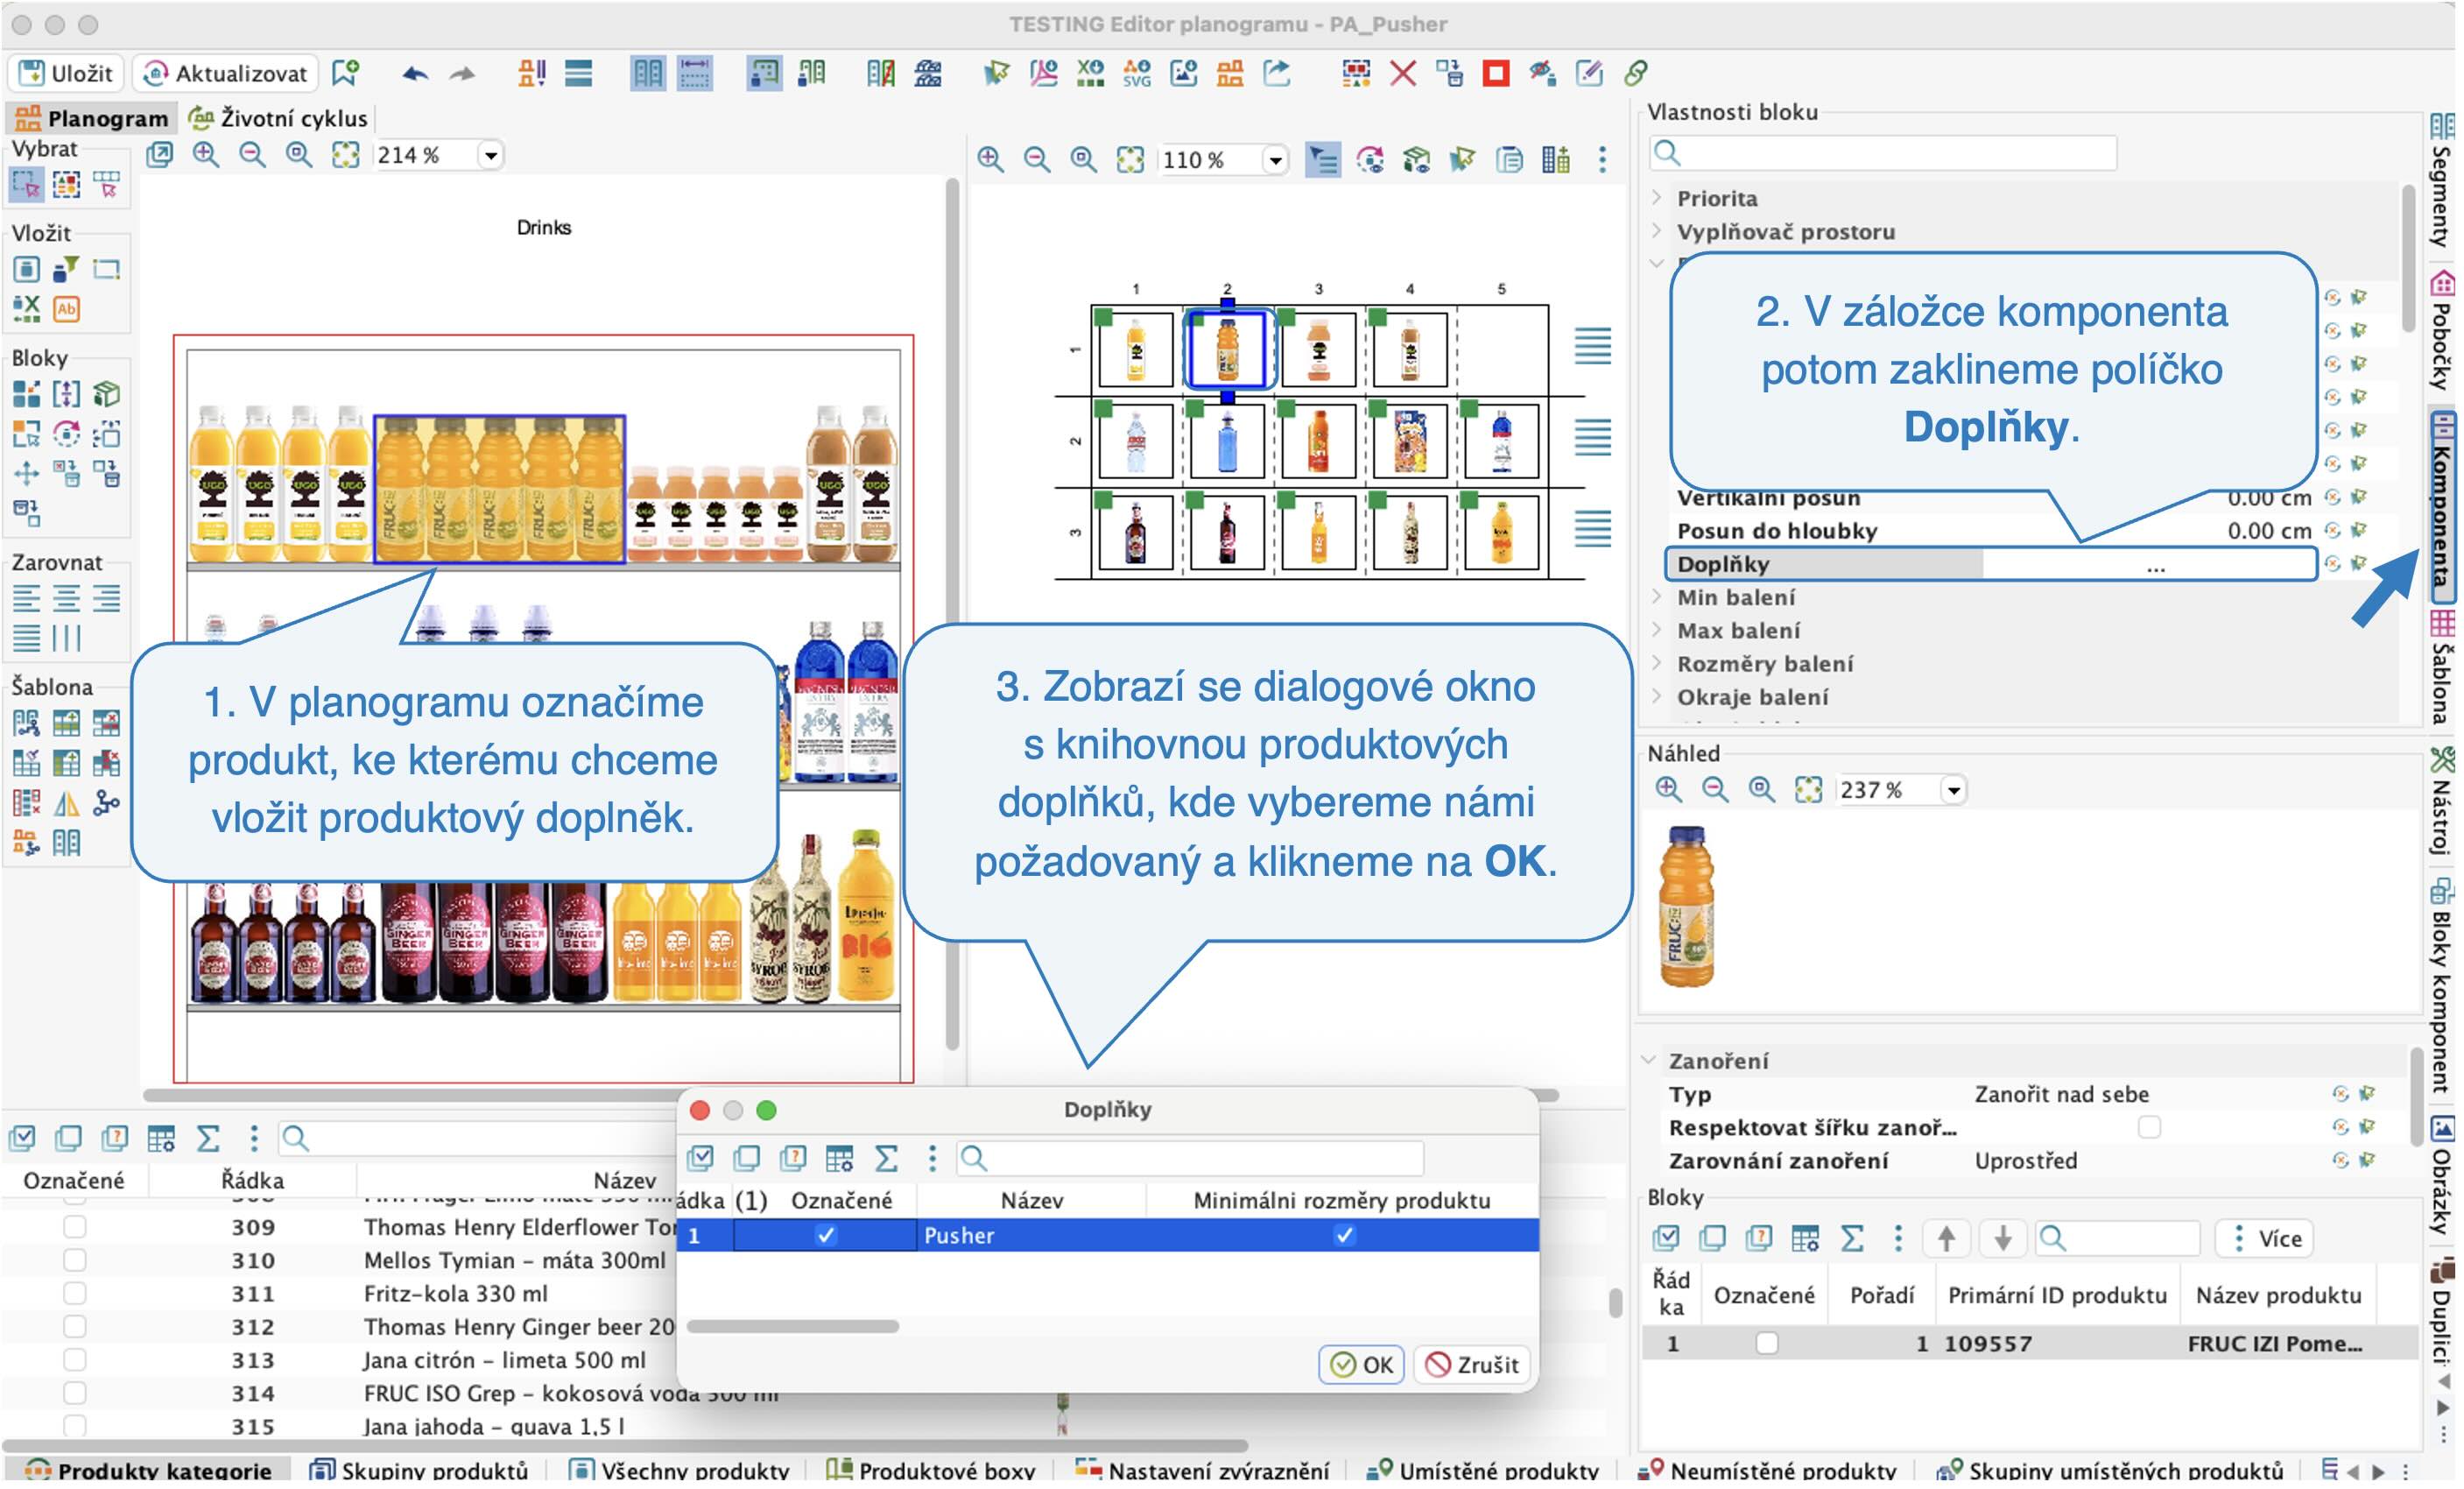2464x1489 pixels.
Task: Click the SVG export icon
Action: [x=1137, y=73]
